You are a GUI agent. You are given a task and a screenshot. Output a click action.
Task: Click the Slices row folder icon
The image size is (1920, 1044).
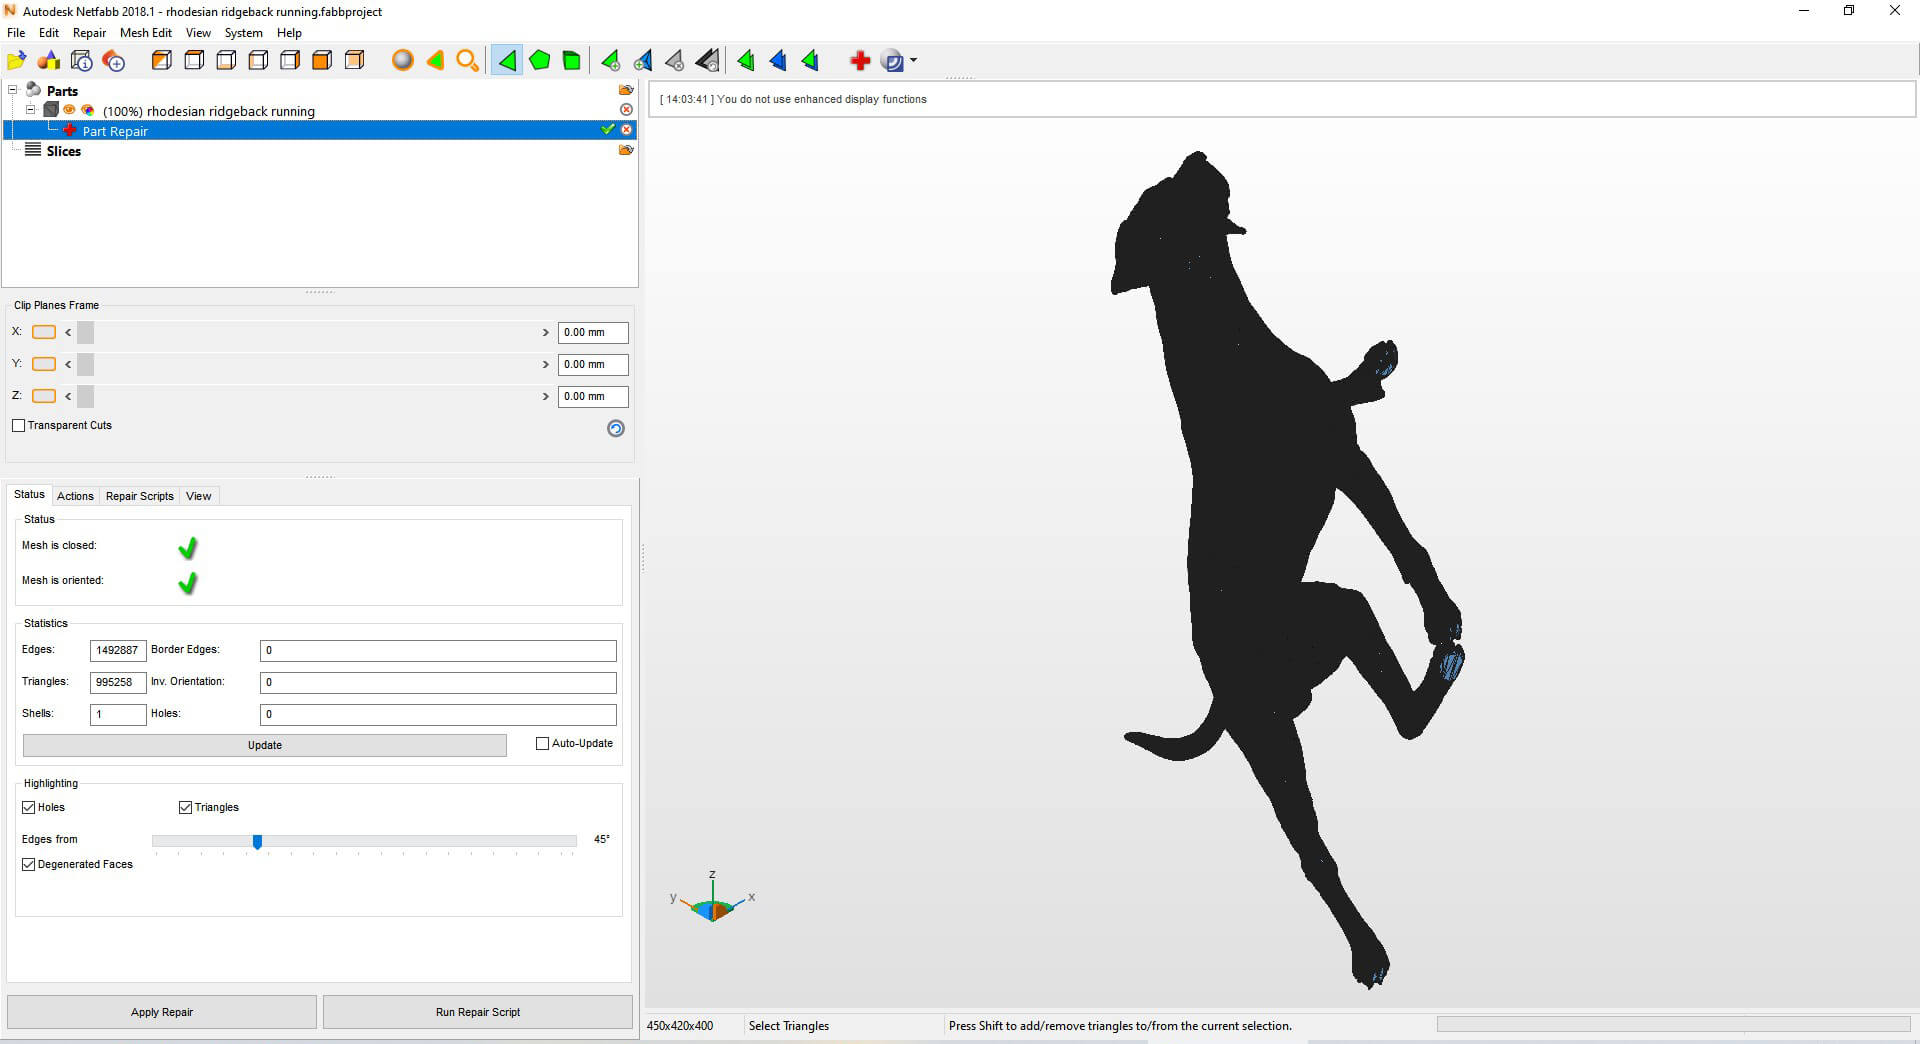[626, 150]
